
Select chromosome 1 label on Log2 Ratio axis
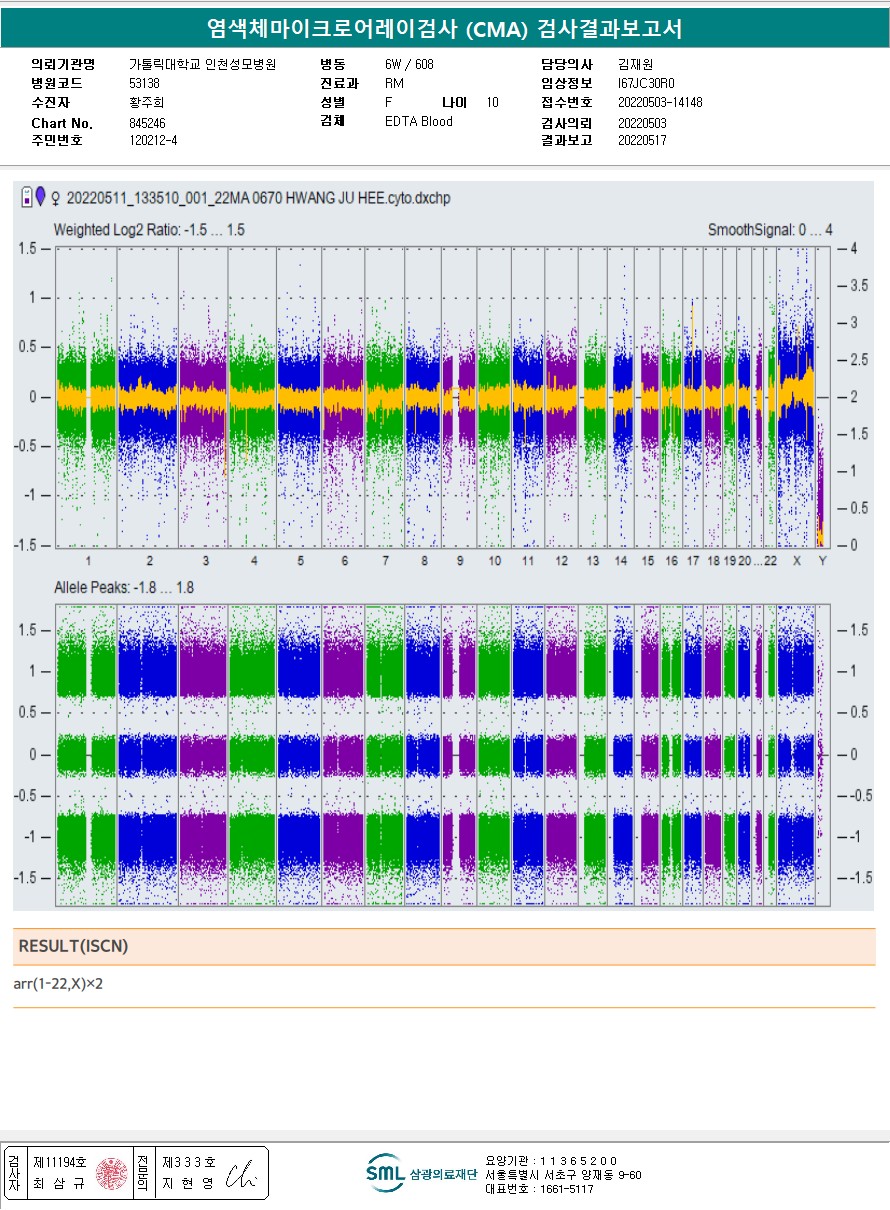click(x=88, y=561)
